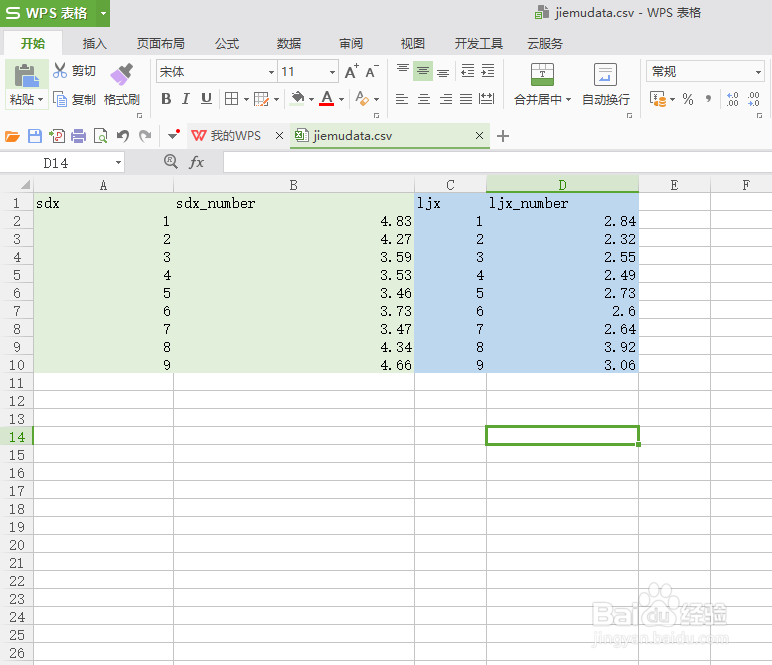Open the font name 宋体 dropdown
This screenshot has height=665, width=772.
tap(271, 72)
